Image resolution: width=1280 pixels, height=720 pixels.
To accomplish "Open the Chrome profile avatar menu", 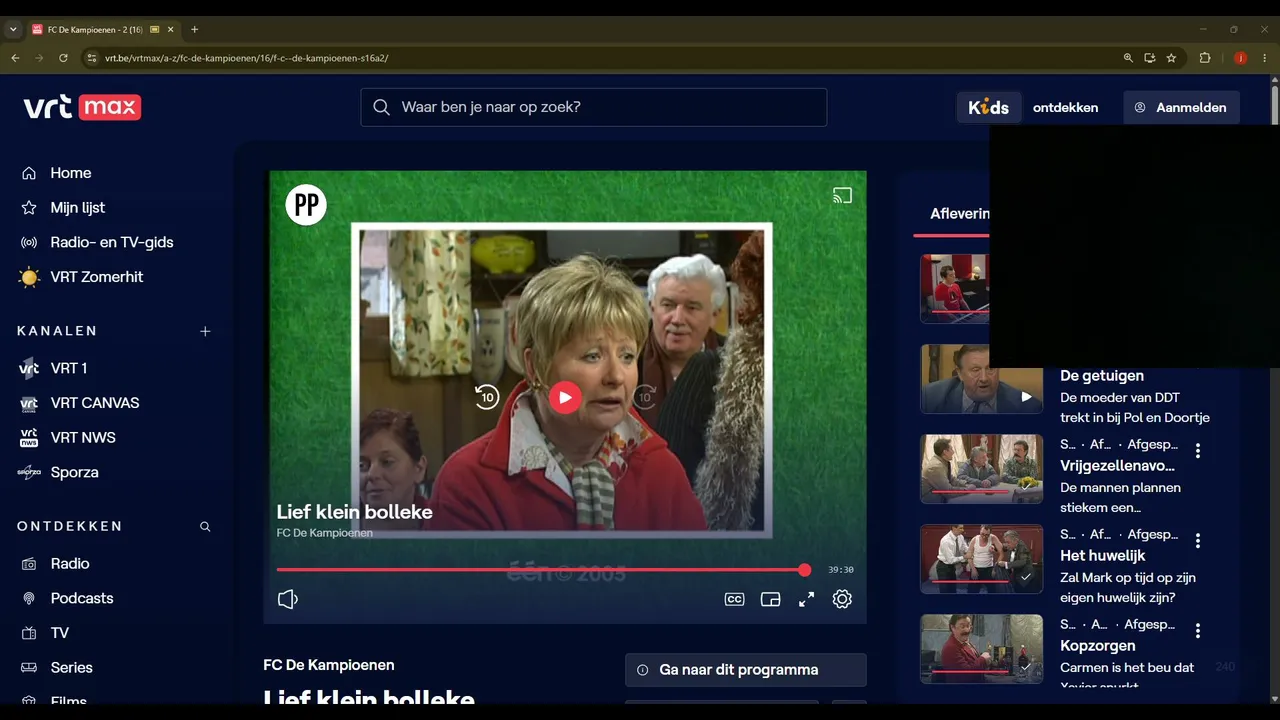I will pos(1240,58).
